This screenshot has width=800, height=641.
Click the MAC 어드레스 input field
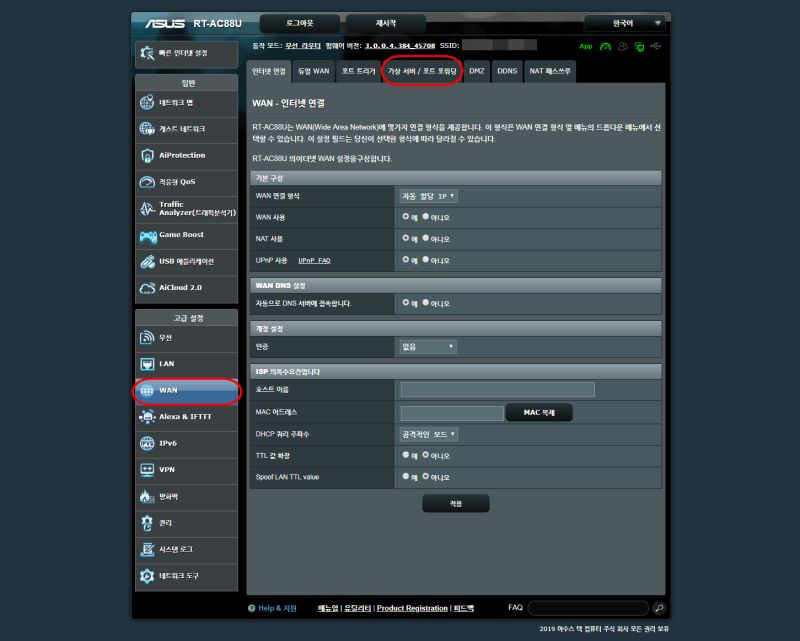point(452,413)
